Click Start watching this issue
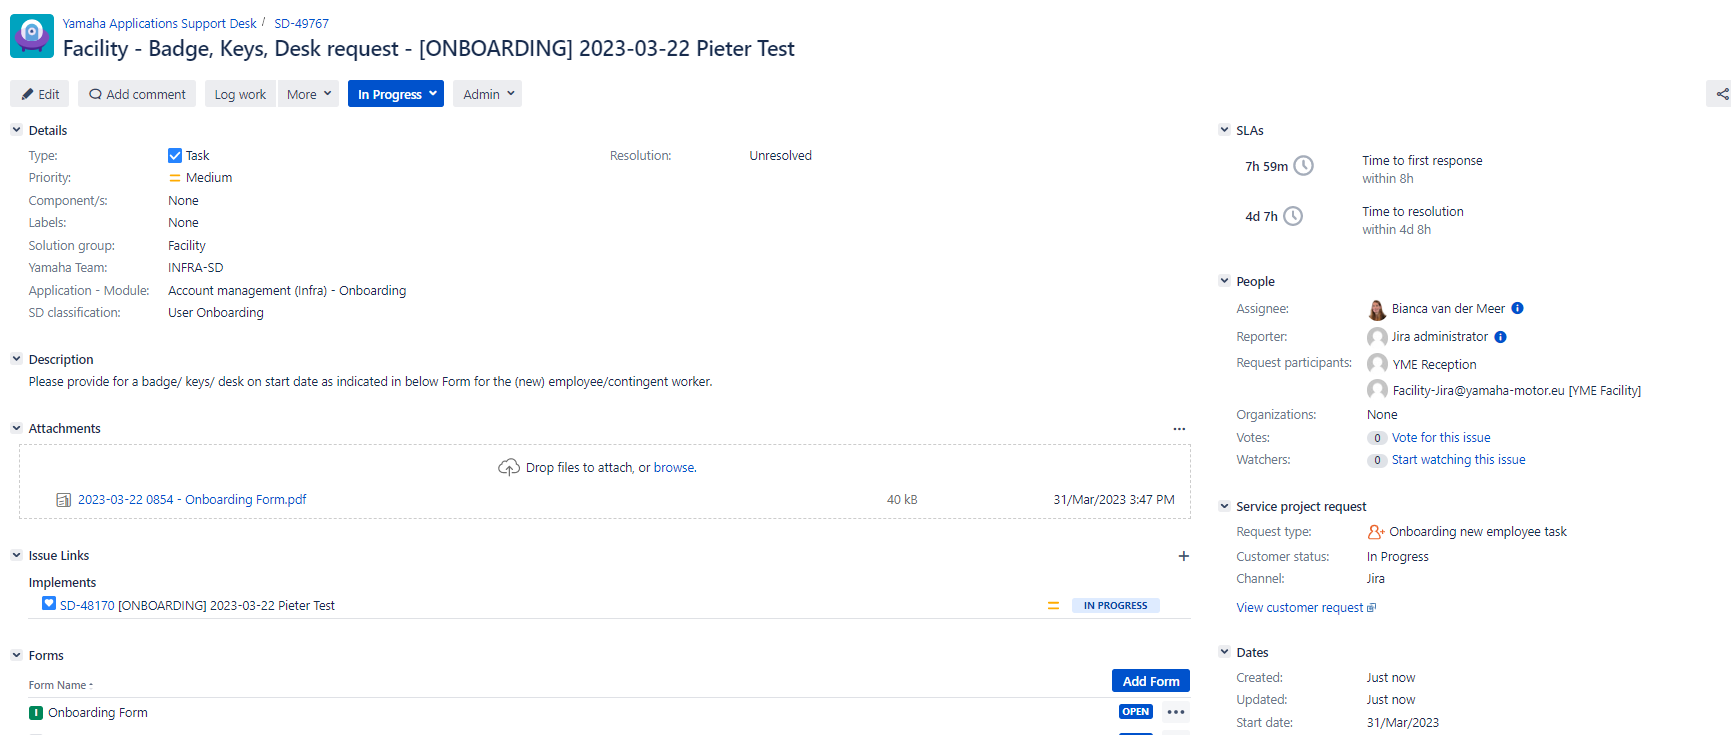1731x735 pixels. (x=1458, y=460)
